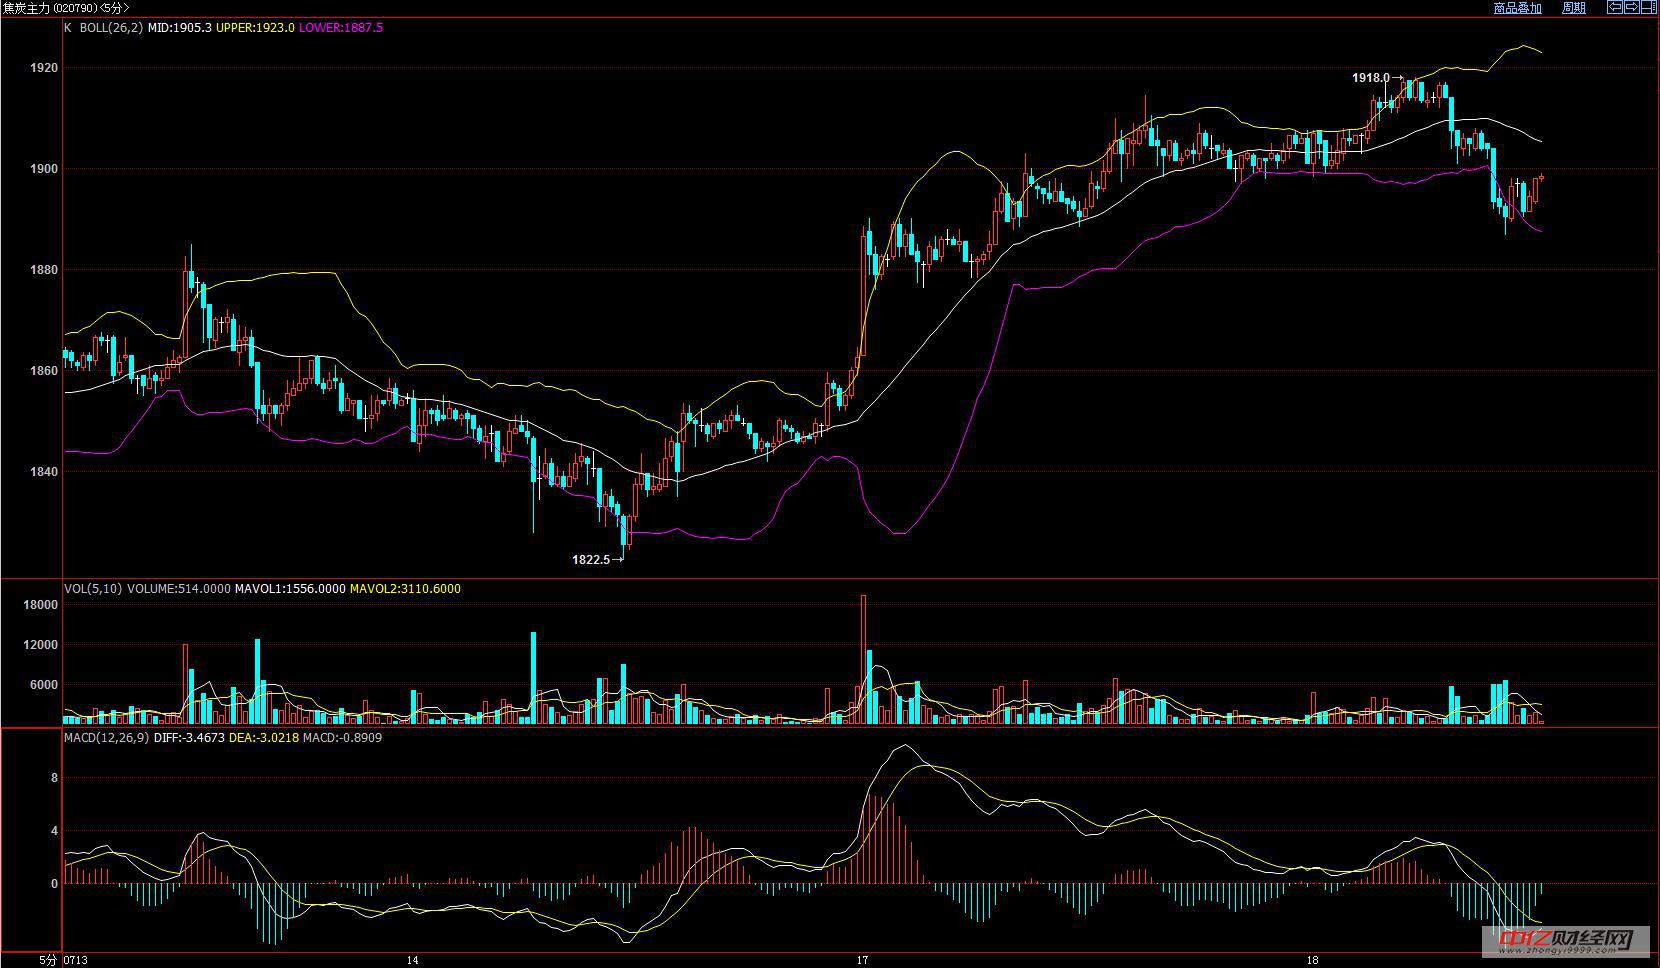
Task: Click the 0713 date label on axis
Action: (76, 961)
